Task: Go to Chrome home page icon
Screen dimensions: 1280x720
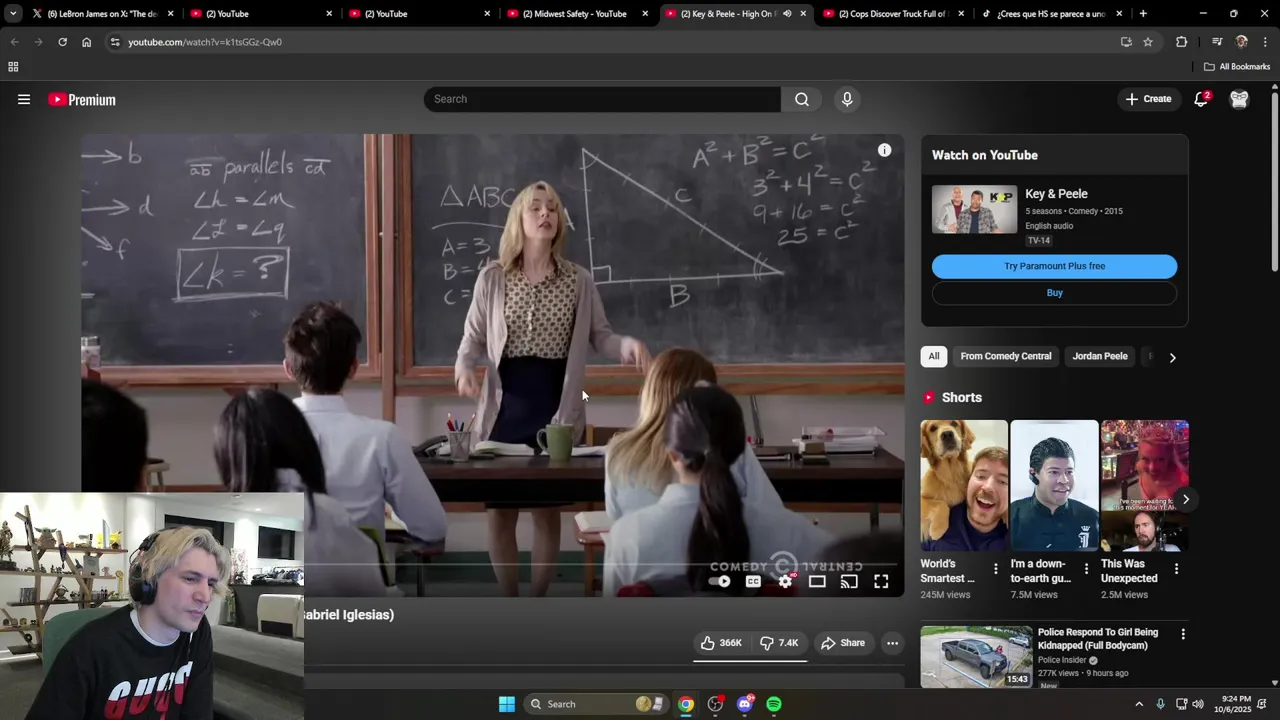Action: click(86, 42)
